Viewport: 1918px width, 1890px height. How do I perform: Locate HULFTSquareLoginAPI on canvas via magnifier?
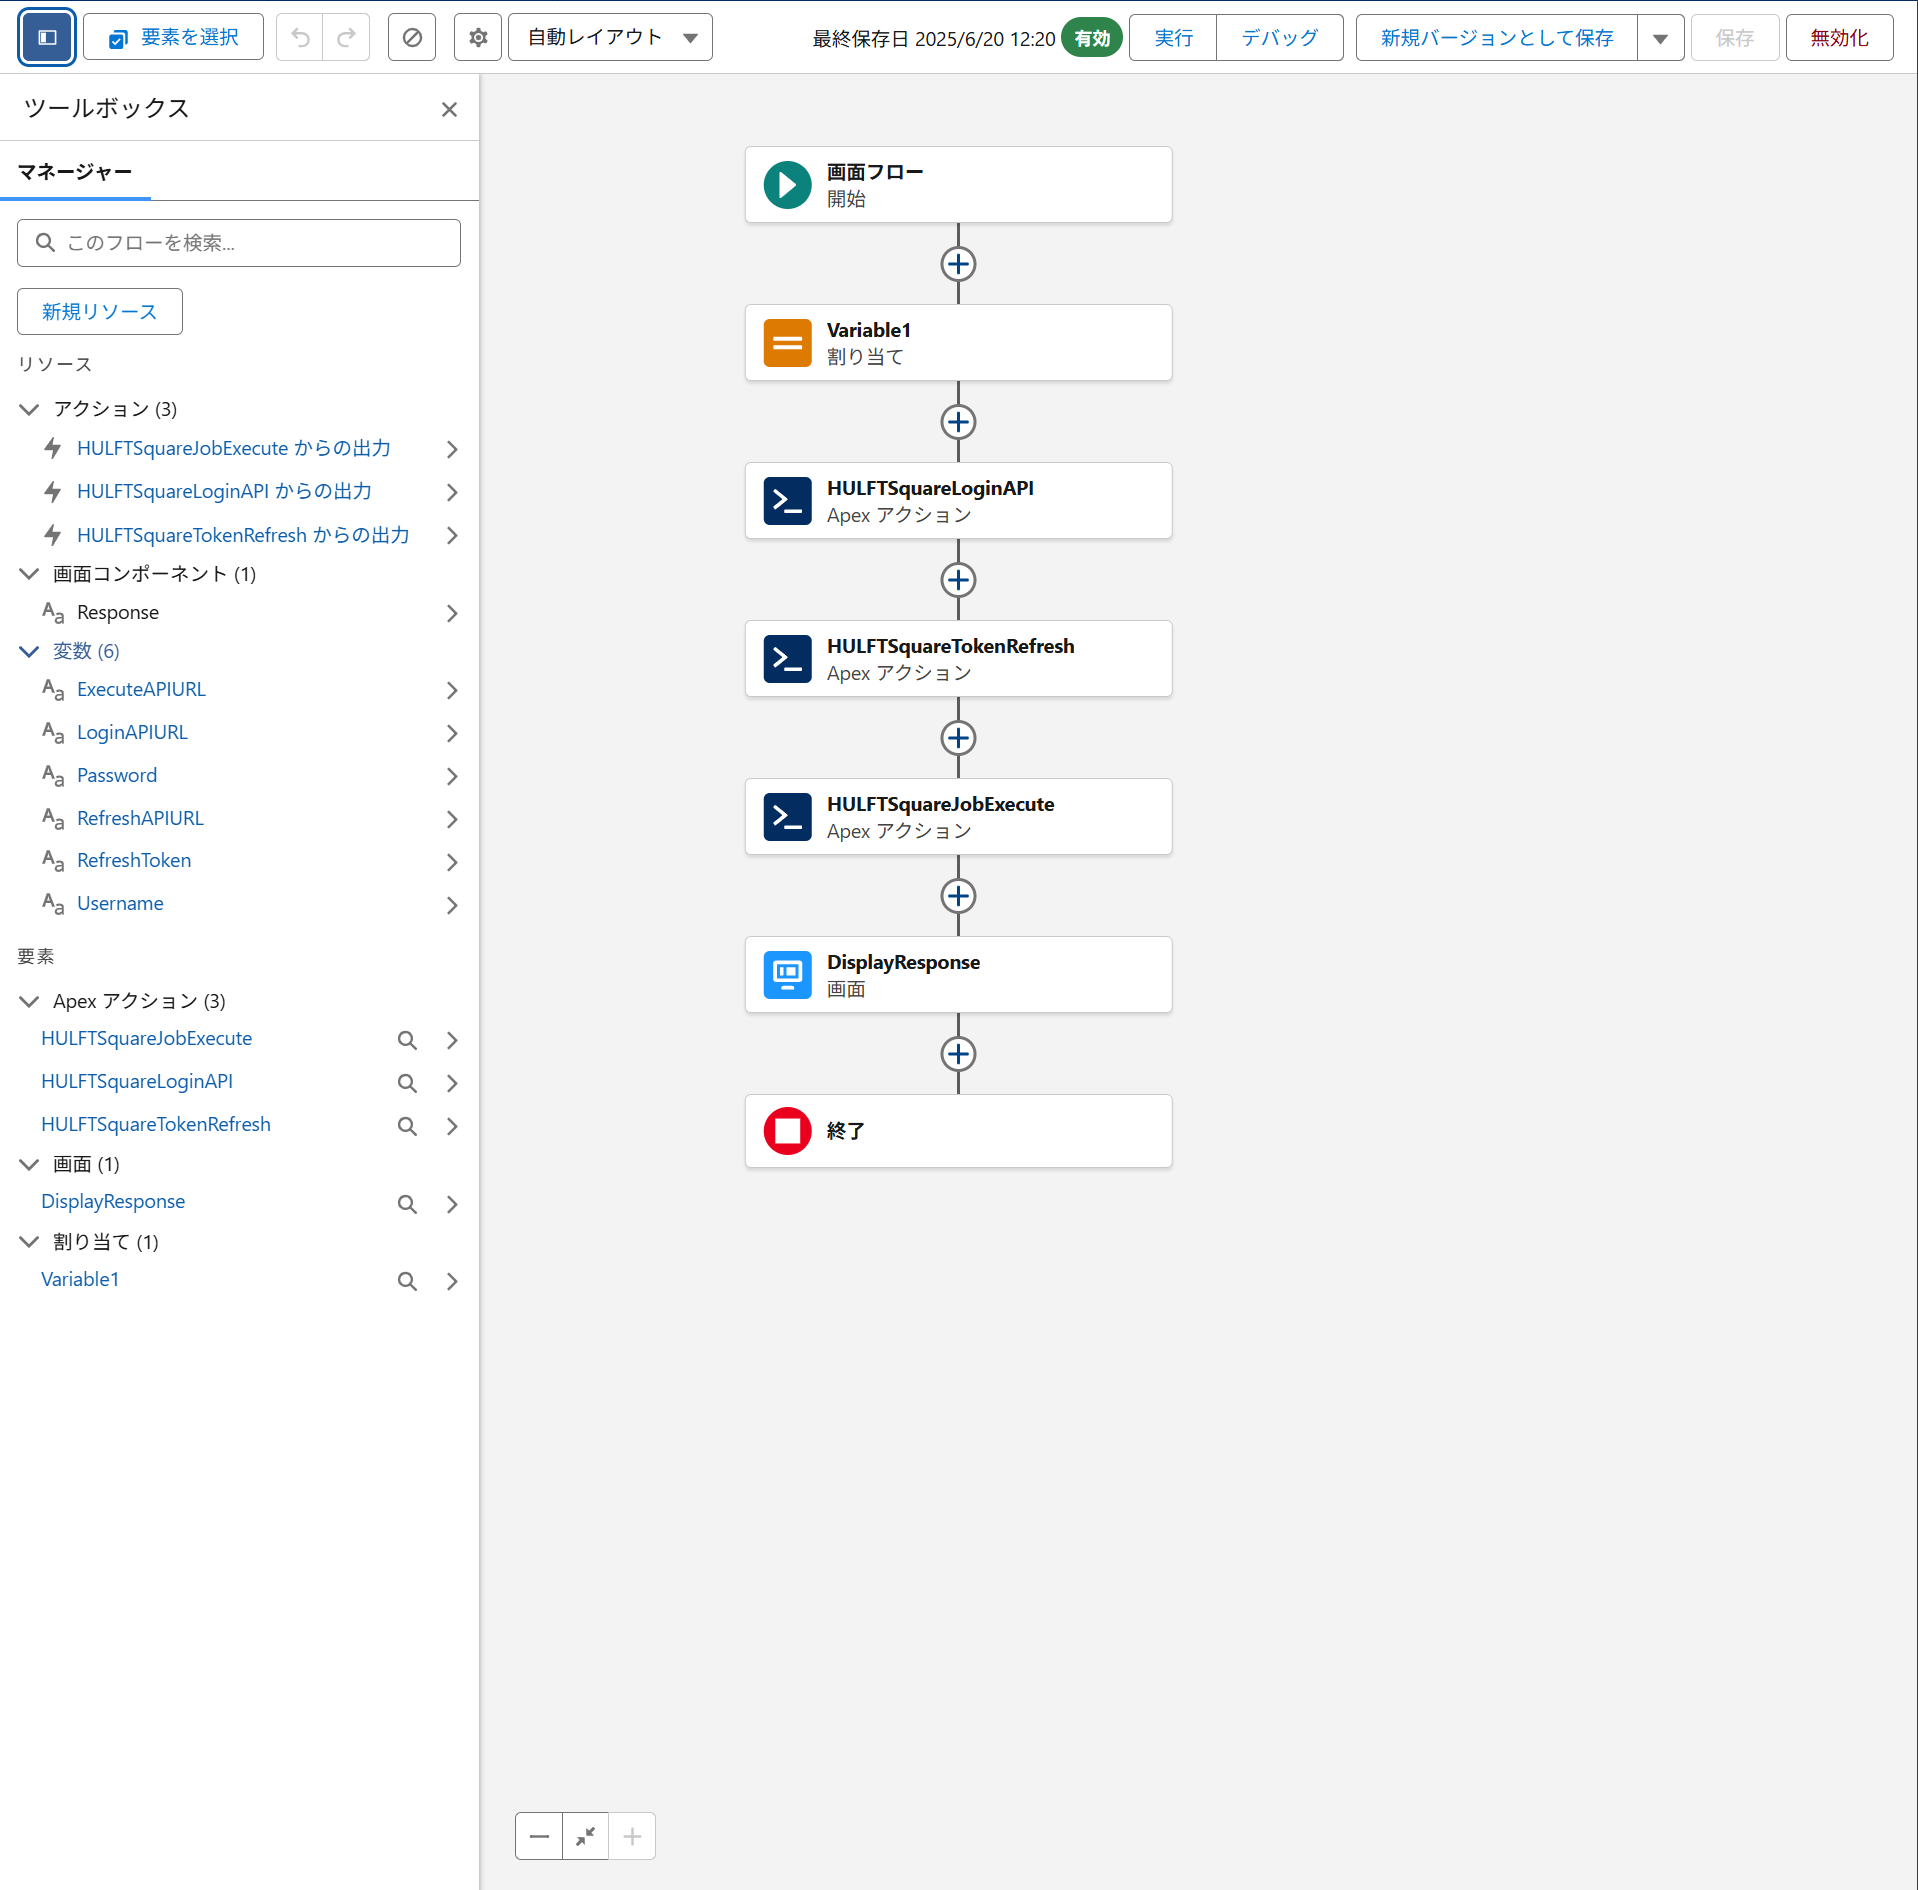click(407, 1083)
